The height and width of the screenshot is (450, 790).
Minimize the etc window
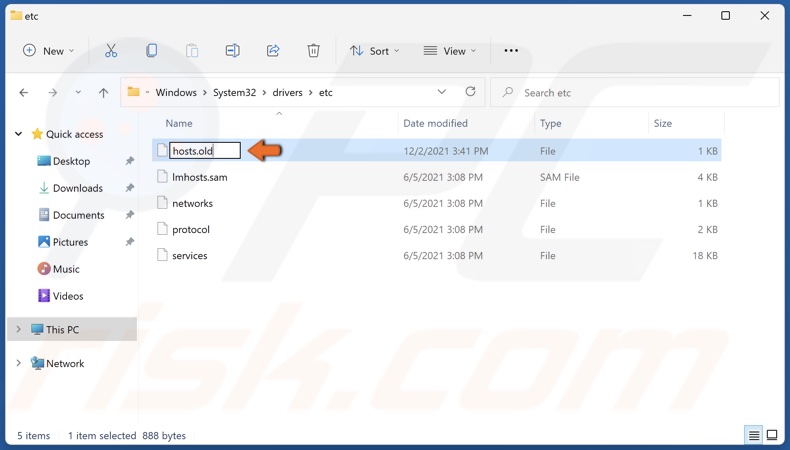point(687,16)
